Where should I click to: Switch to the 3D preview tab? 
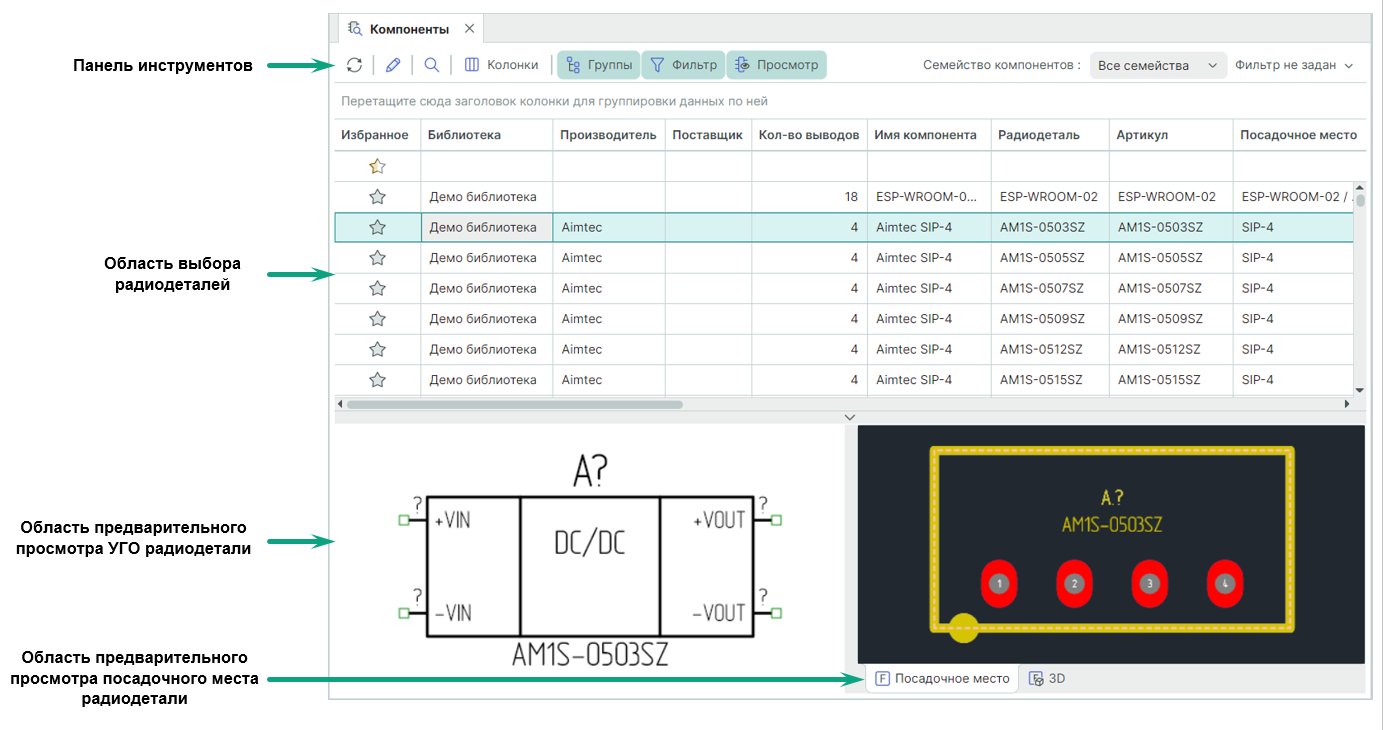[x=1047, y=678]
